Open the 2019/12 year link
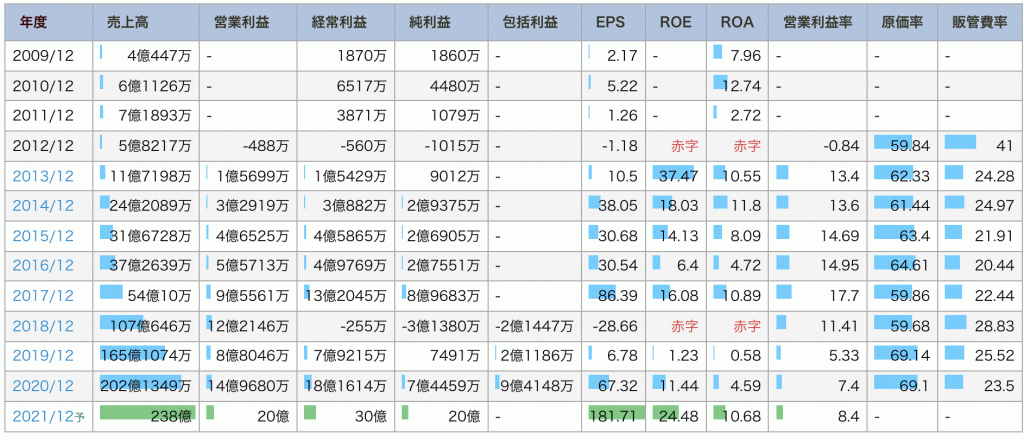1024x440 pixels. [x=41, y=357]
